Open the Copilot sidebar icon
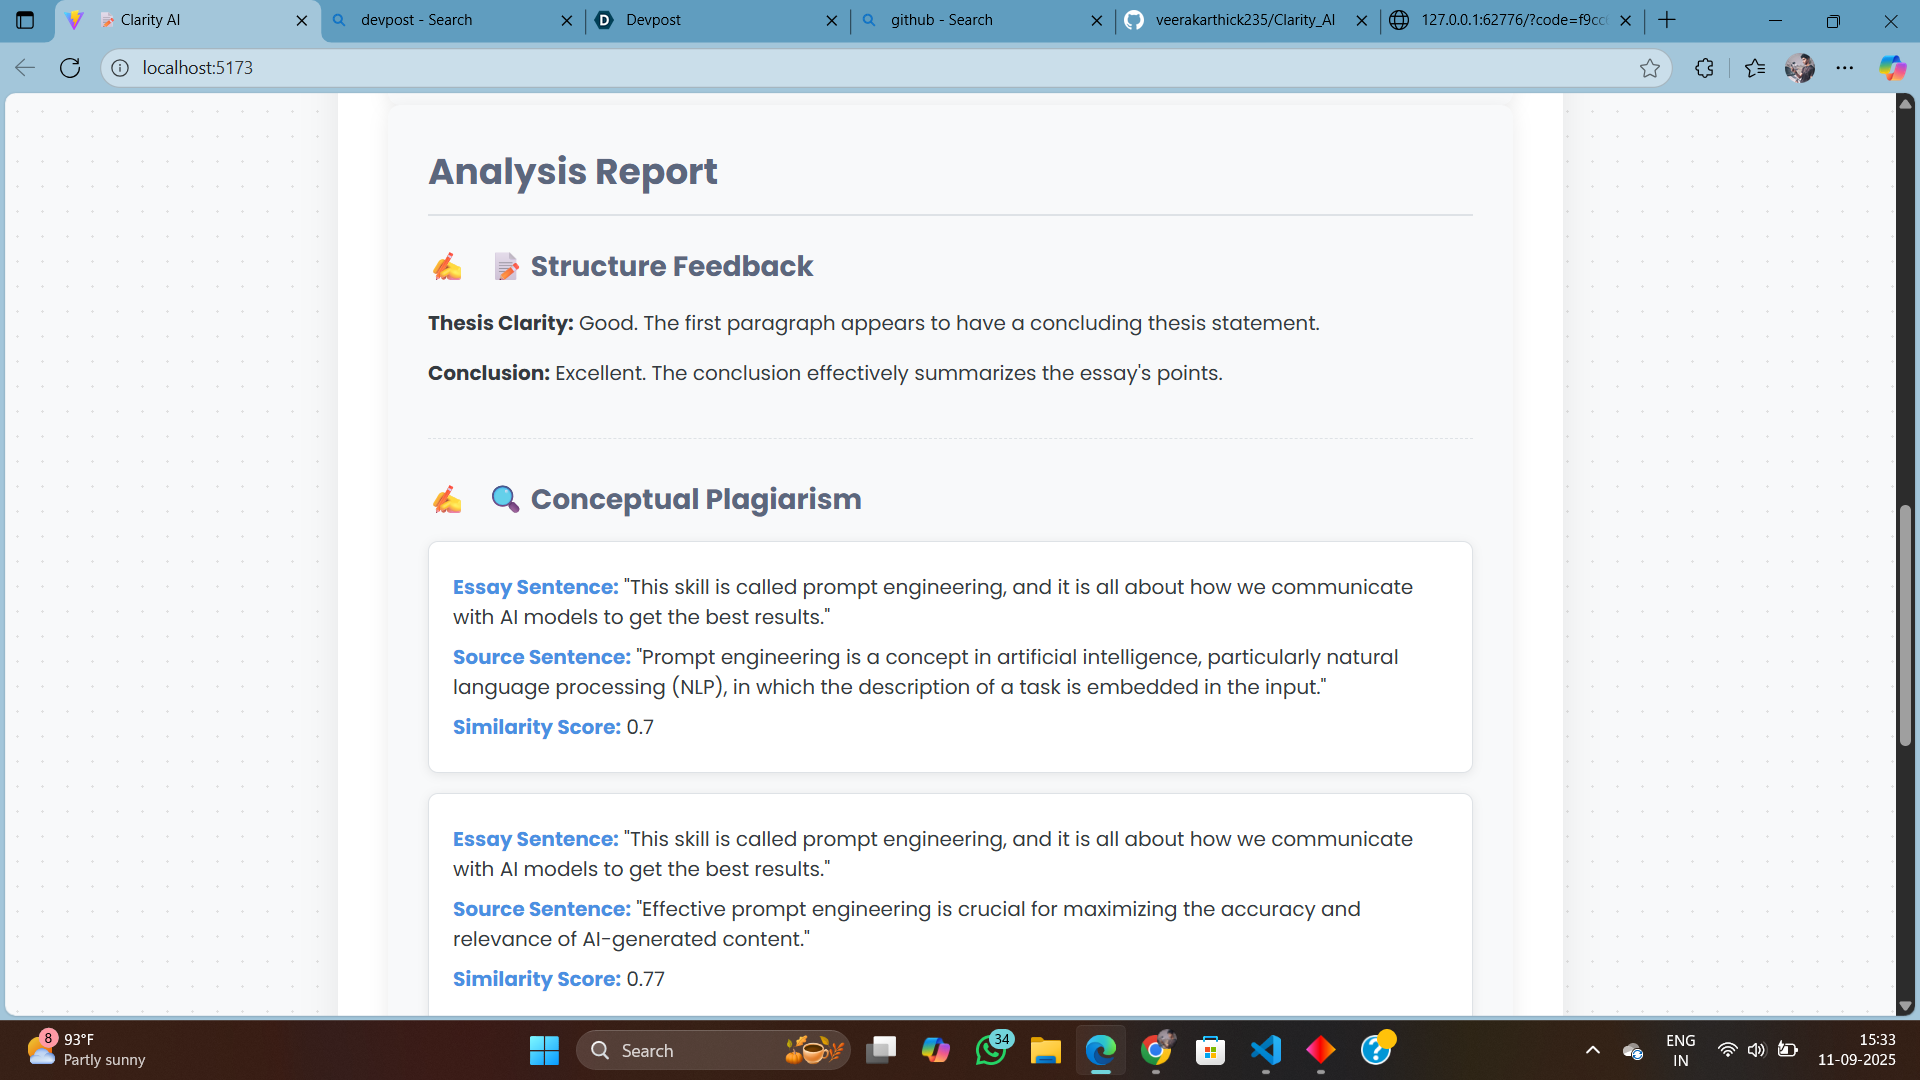The width and height of the screenshot is (1920, 1080). tap(1892, 68)
